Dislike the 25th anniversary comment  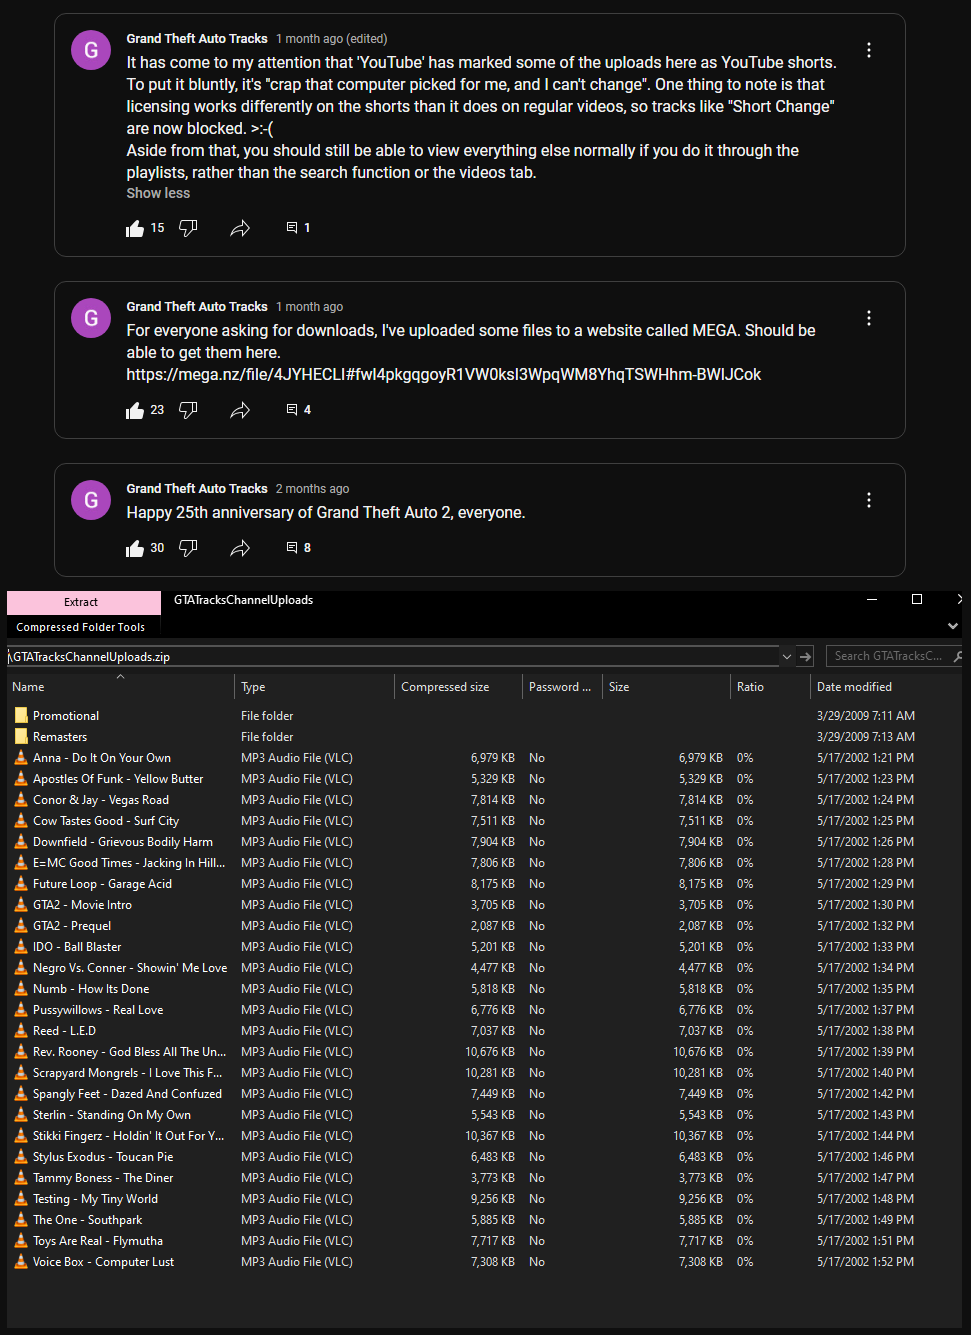click(x=188, y=549)
